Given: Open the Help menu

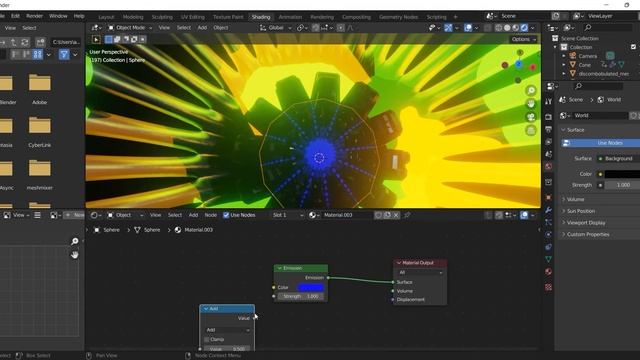Looking at the screenshot, I should pyautogui.click(x=79, y=16).
